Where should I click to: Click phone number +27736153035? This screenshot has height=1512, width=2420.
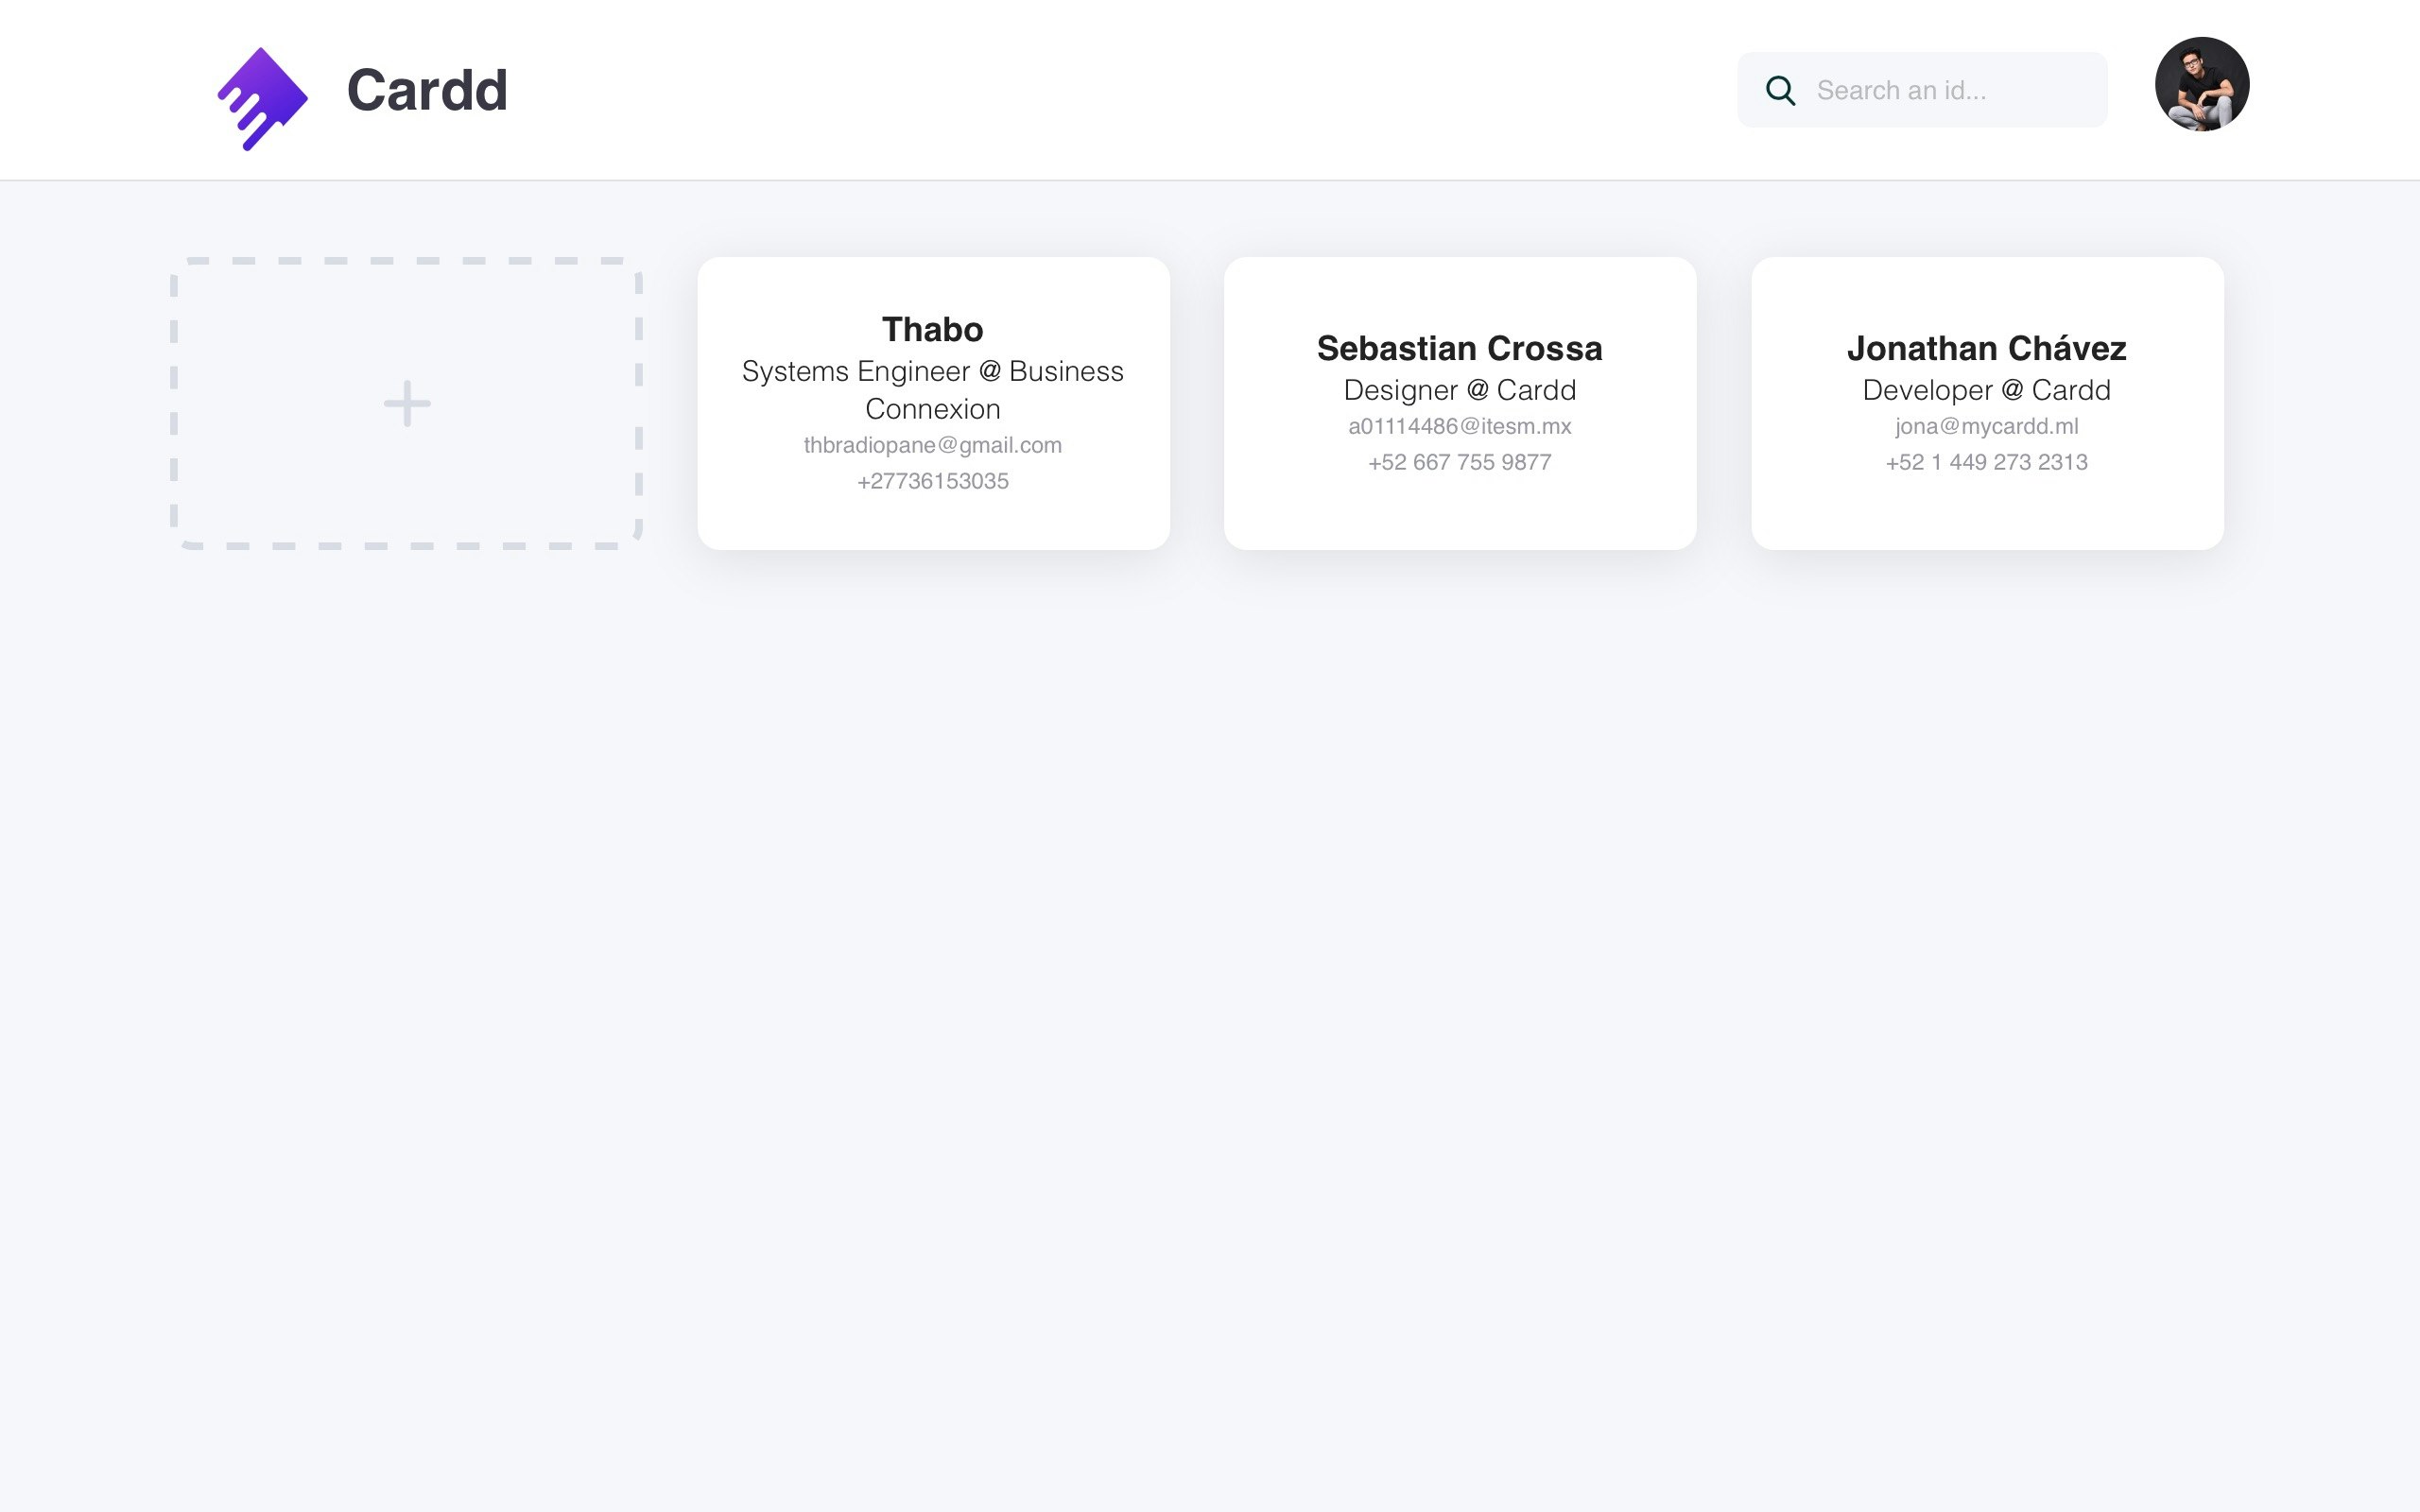[x=932, y=481]
